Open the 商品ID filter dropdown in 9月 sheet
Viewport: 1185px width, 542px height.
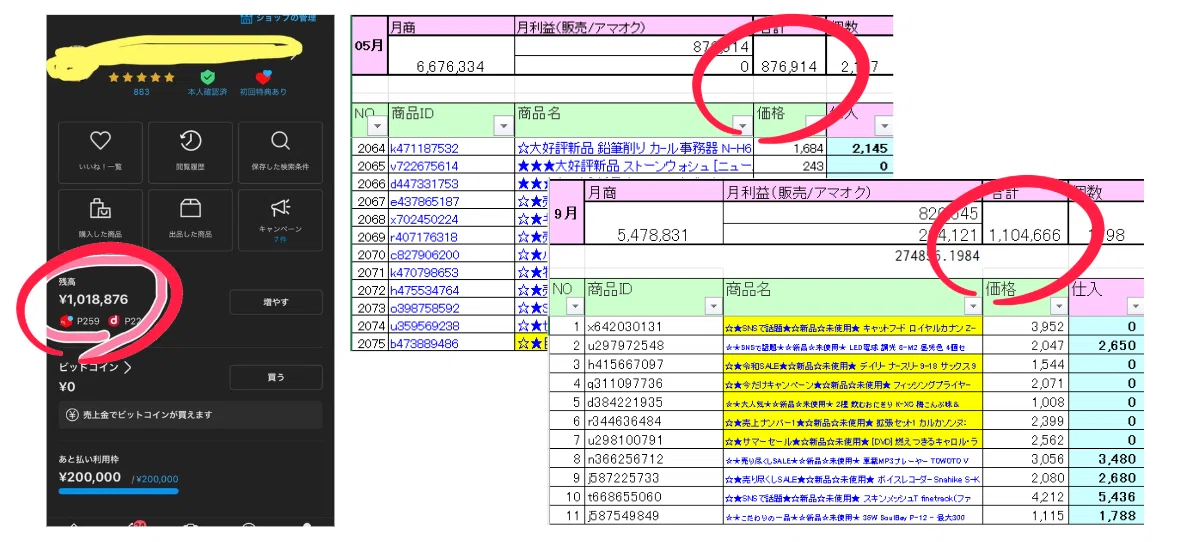click(712, 306)
